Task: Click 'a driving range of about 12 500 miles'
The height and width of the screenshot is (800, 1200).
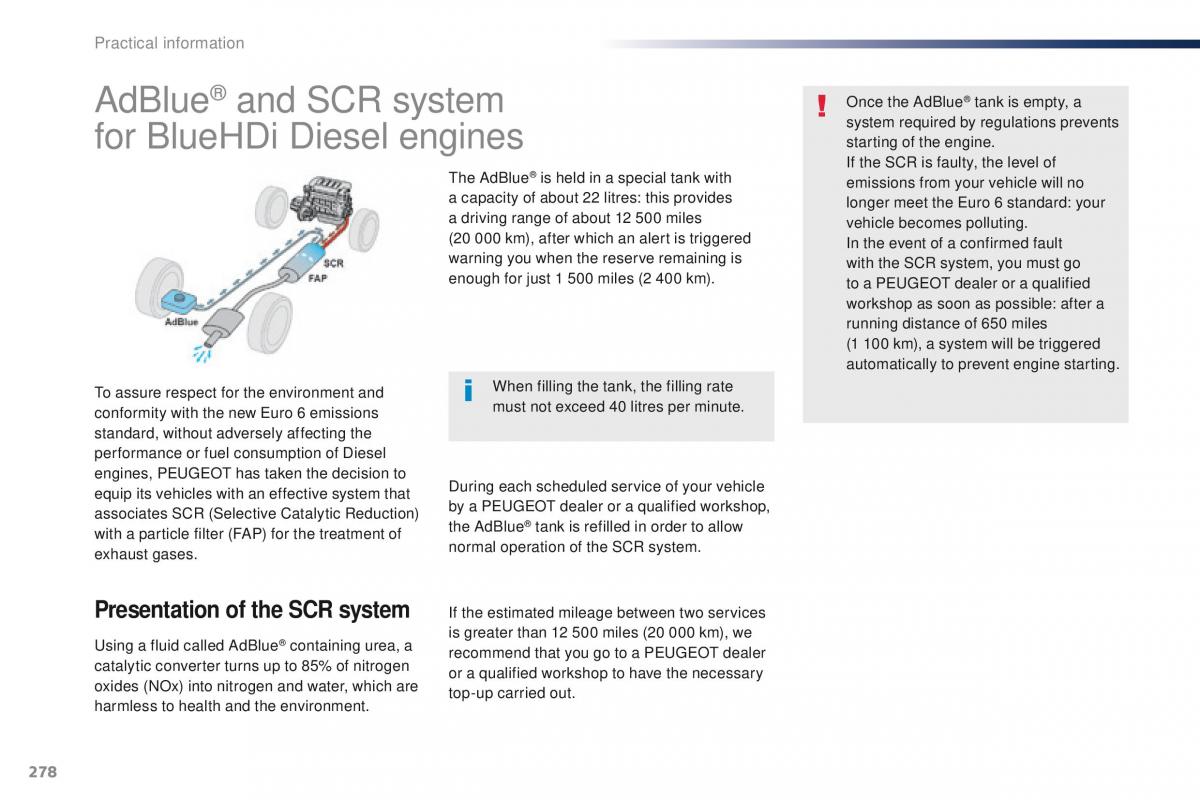Action: tap(575, 218)
